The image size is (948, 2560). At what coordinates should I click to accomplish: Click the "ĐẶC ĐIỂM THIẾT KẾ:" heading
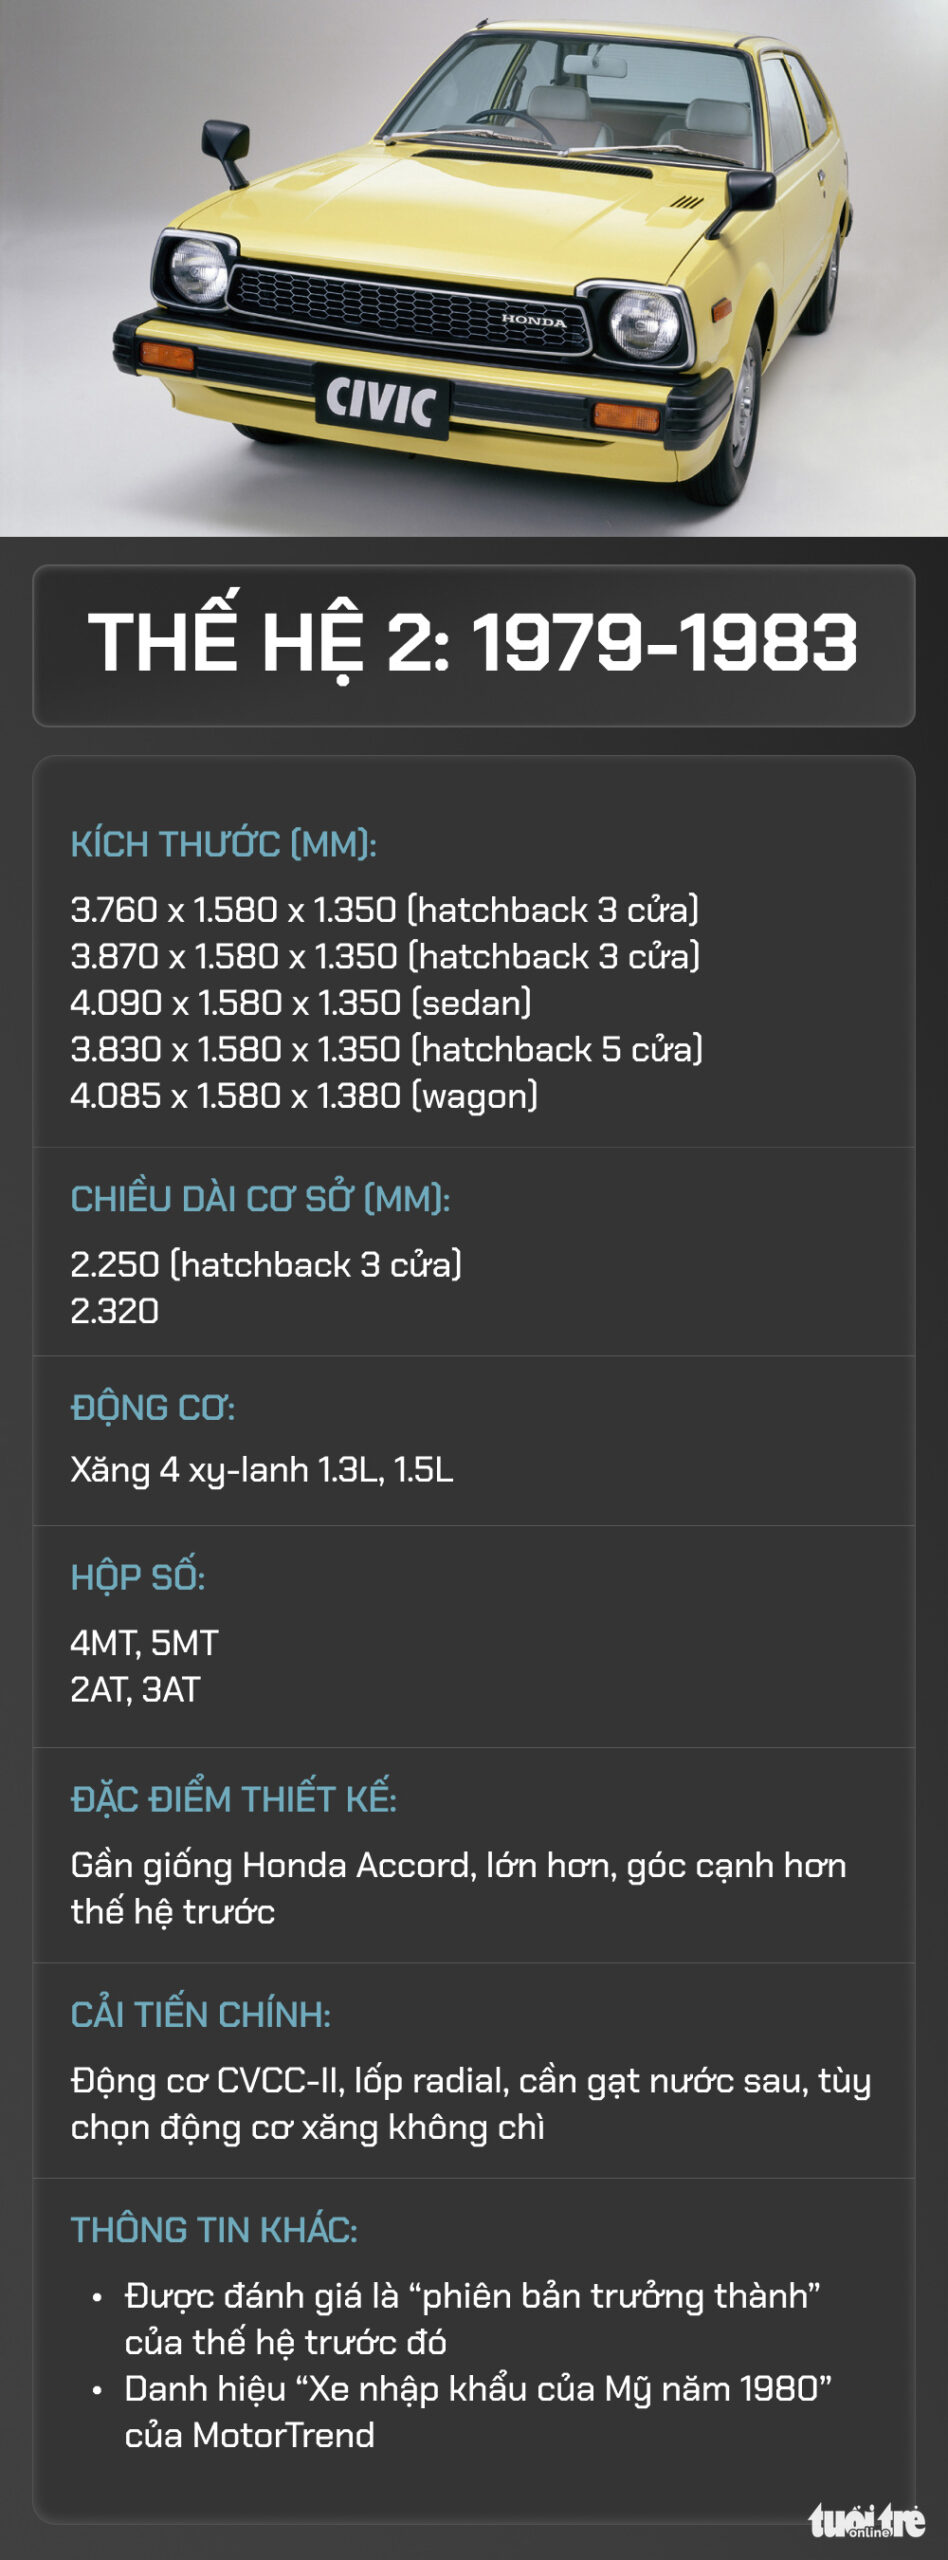[x=233, y=1799]
